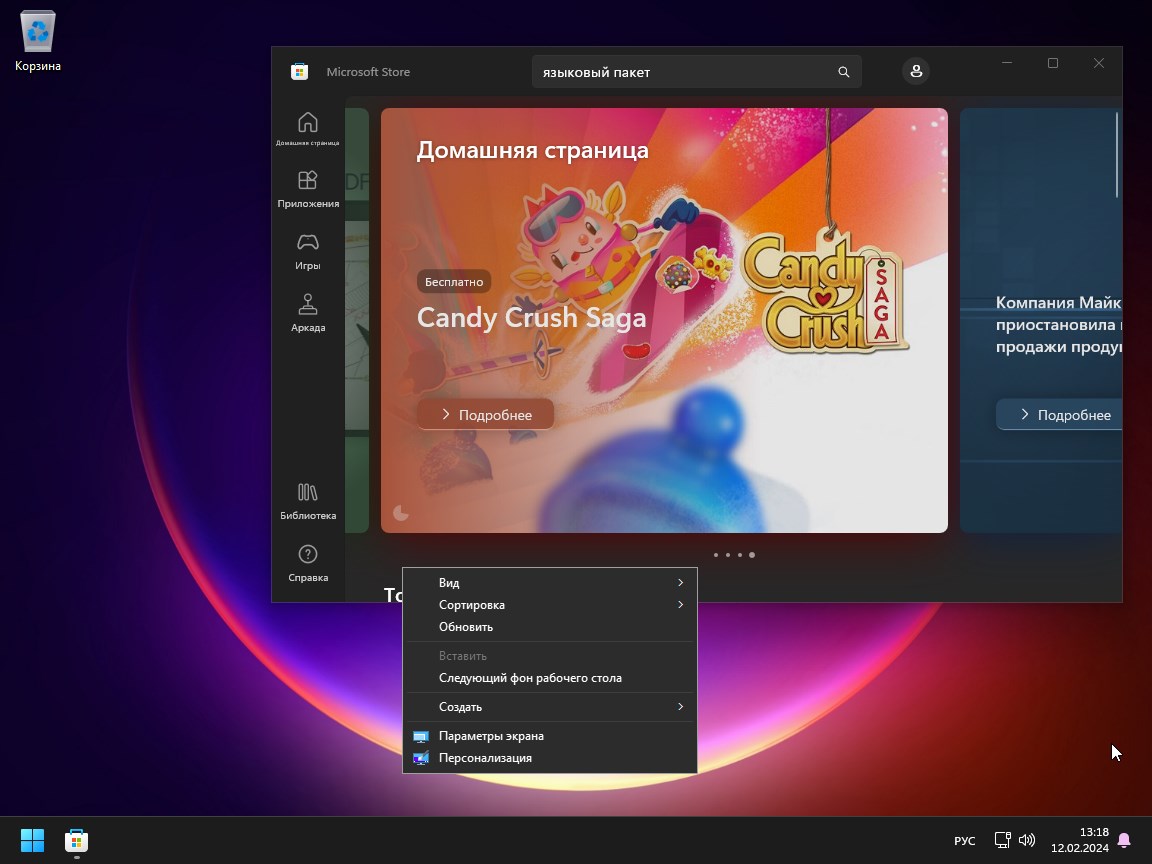
Task: Click the Candy Crush Saga logo artwork
Action: pyautogui.click(x=825, y=292)
